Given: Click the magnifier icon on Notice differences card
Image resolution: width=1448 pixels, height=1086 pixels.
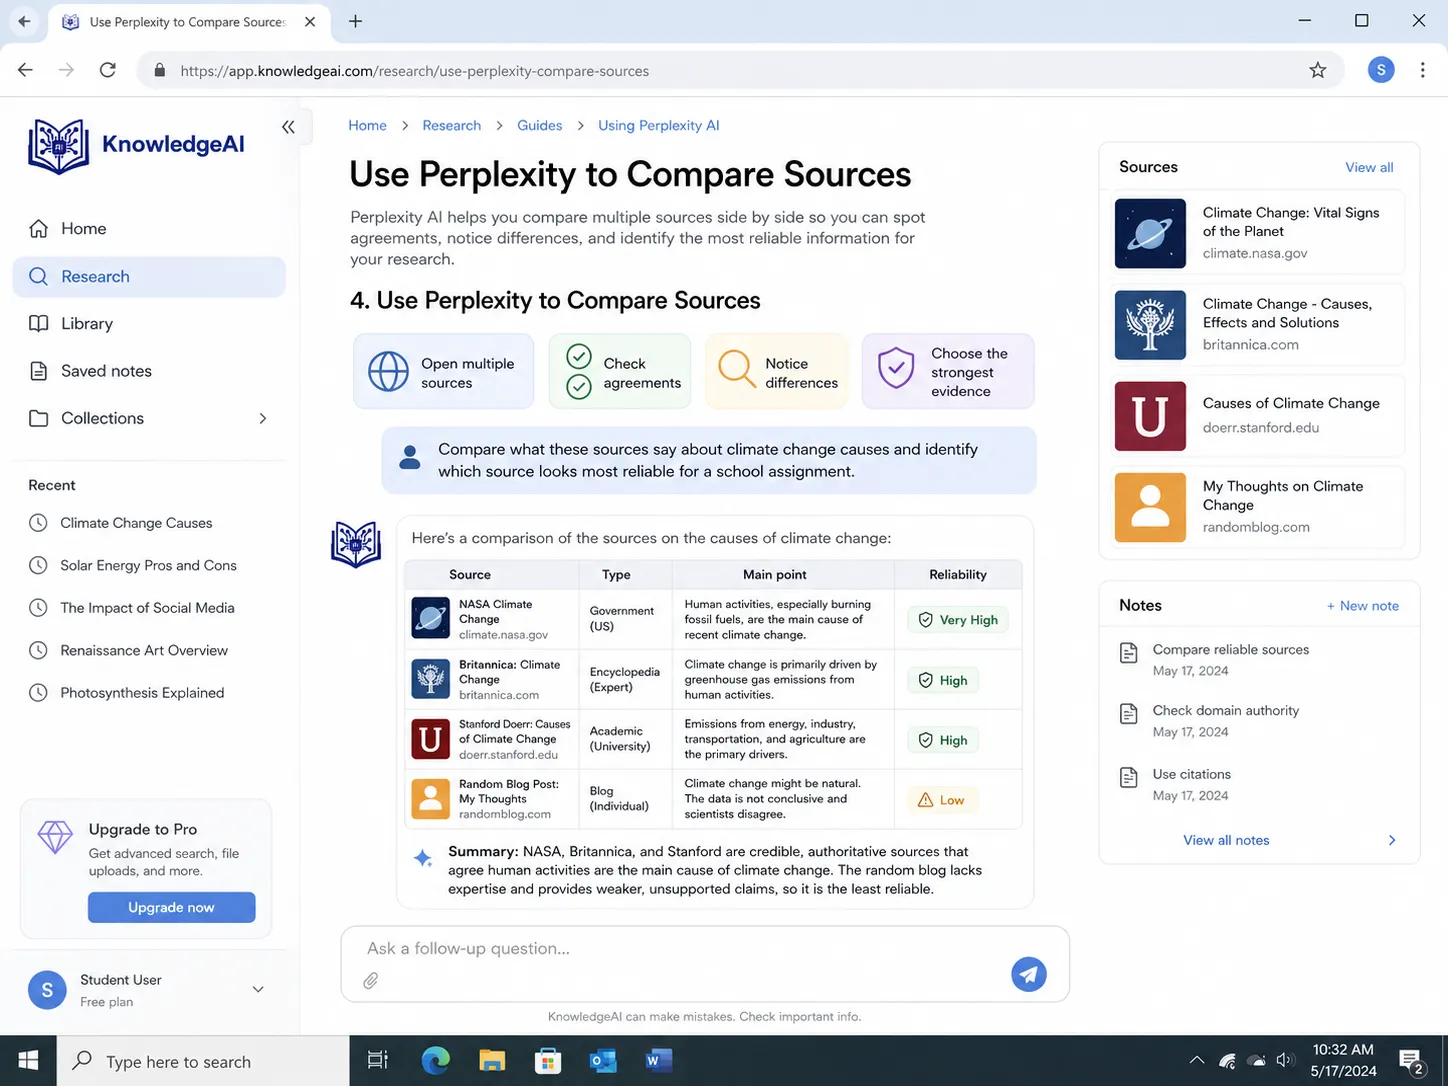Looking at the screenshot, I should [737, 369].
